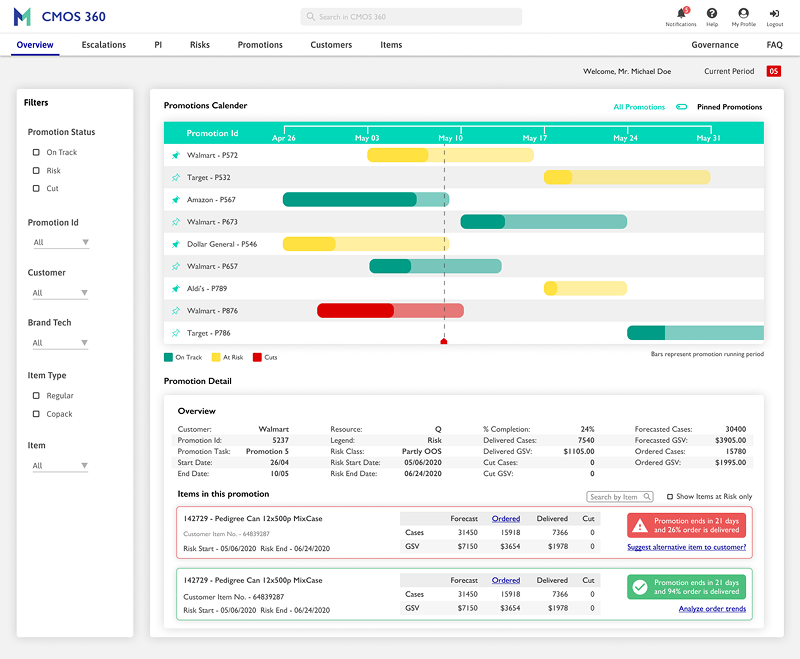This screenshot has width=800, height=659.
Task: Pin the Target - P532 promotion
Action: tap(176, 178)
